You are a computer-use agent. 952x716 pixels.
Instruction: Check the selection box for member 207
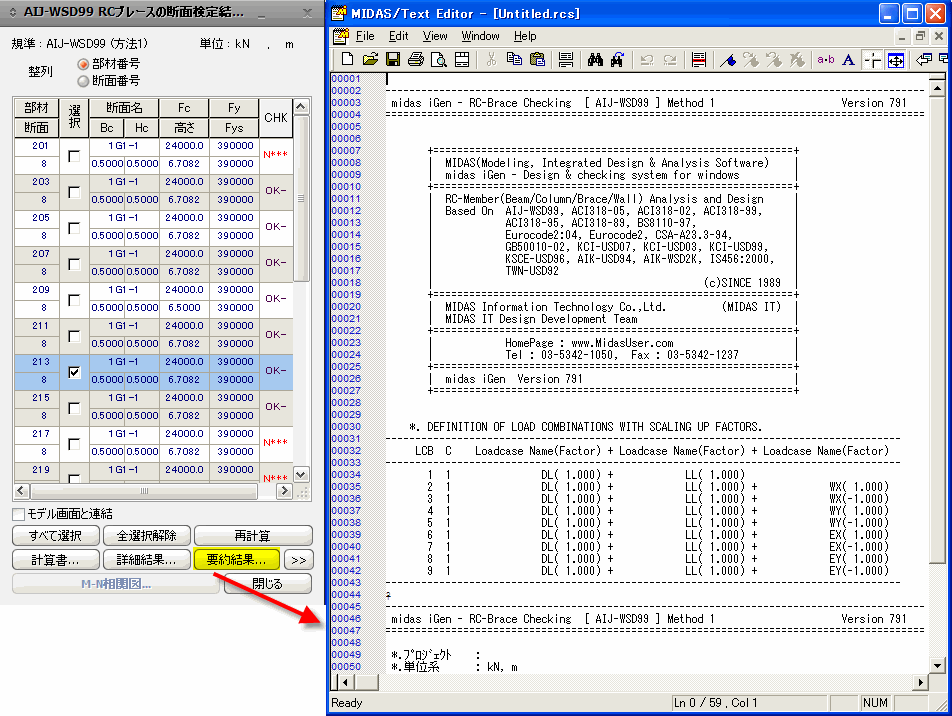point(74,264)
